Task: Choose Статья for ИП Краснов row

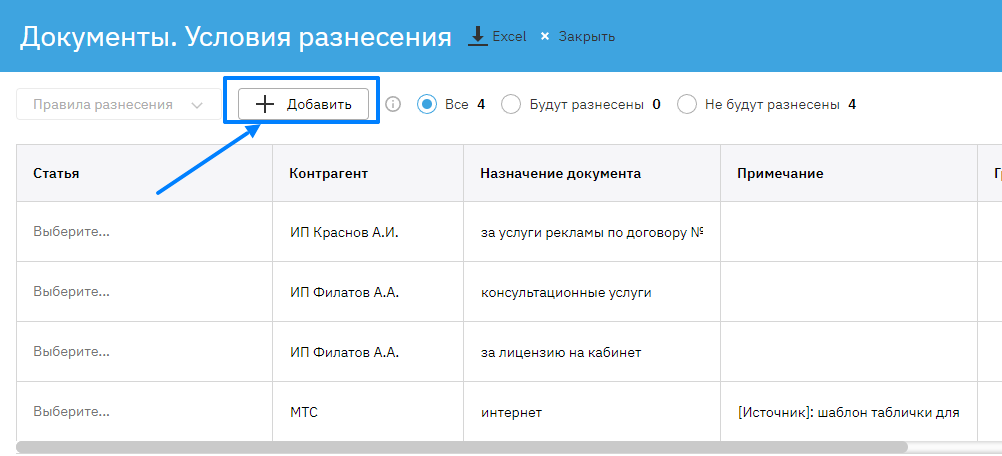Action: click(x=72, y=232)
